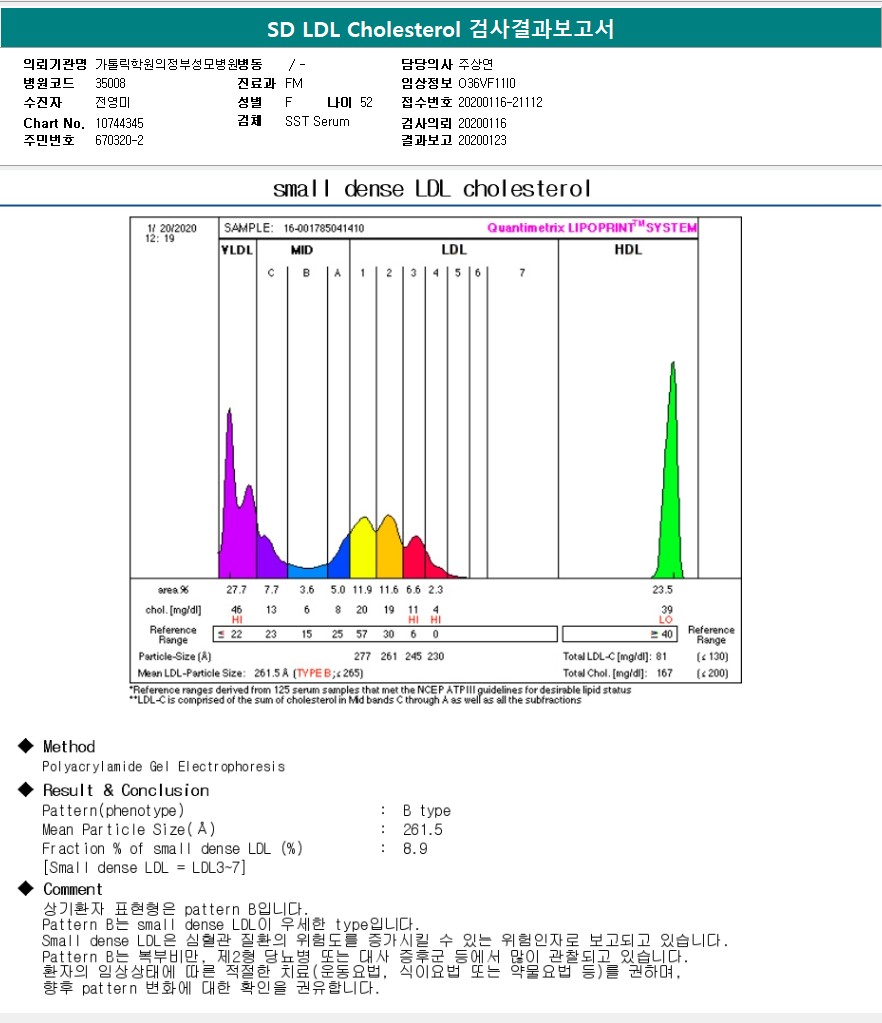The height and width of the screenshot is (1023, 882).
Task: Click the 'area %' row label
Action: [174, 590]
